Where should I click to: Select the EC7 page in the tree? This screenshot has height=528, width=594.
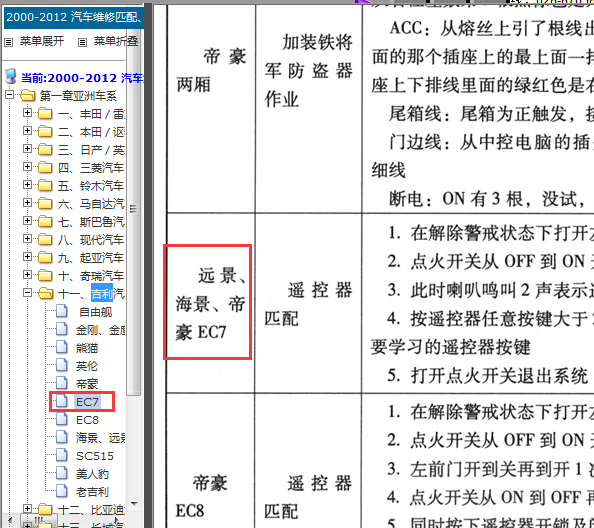click(x=87, y=402)
